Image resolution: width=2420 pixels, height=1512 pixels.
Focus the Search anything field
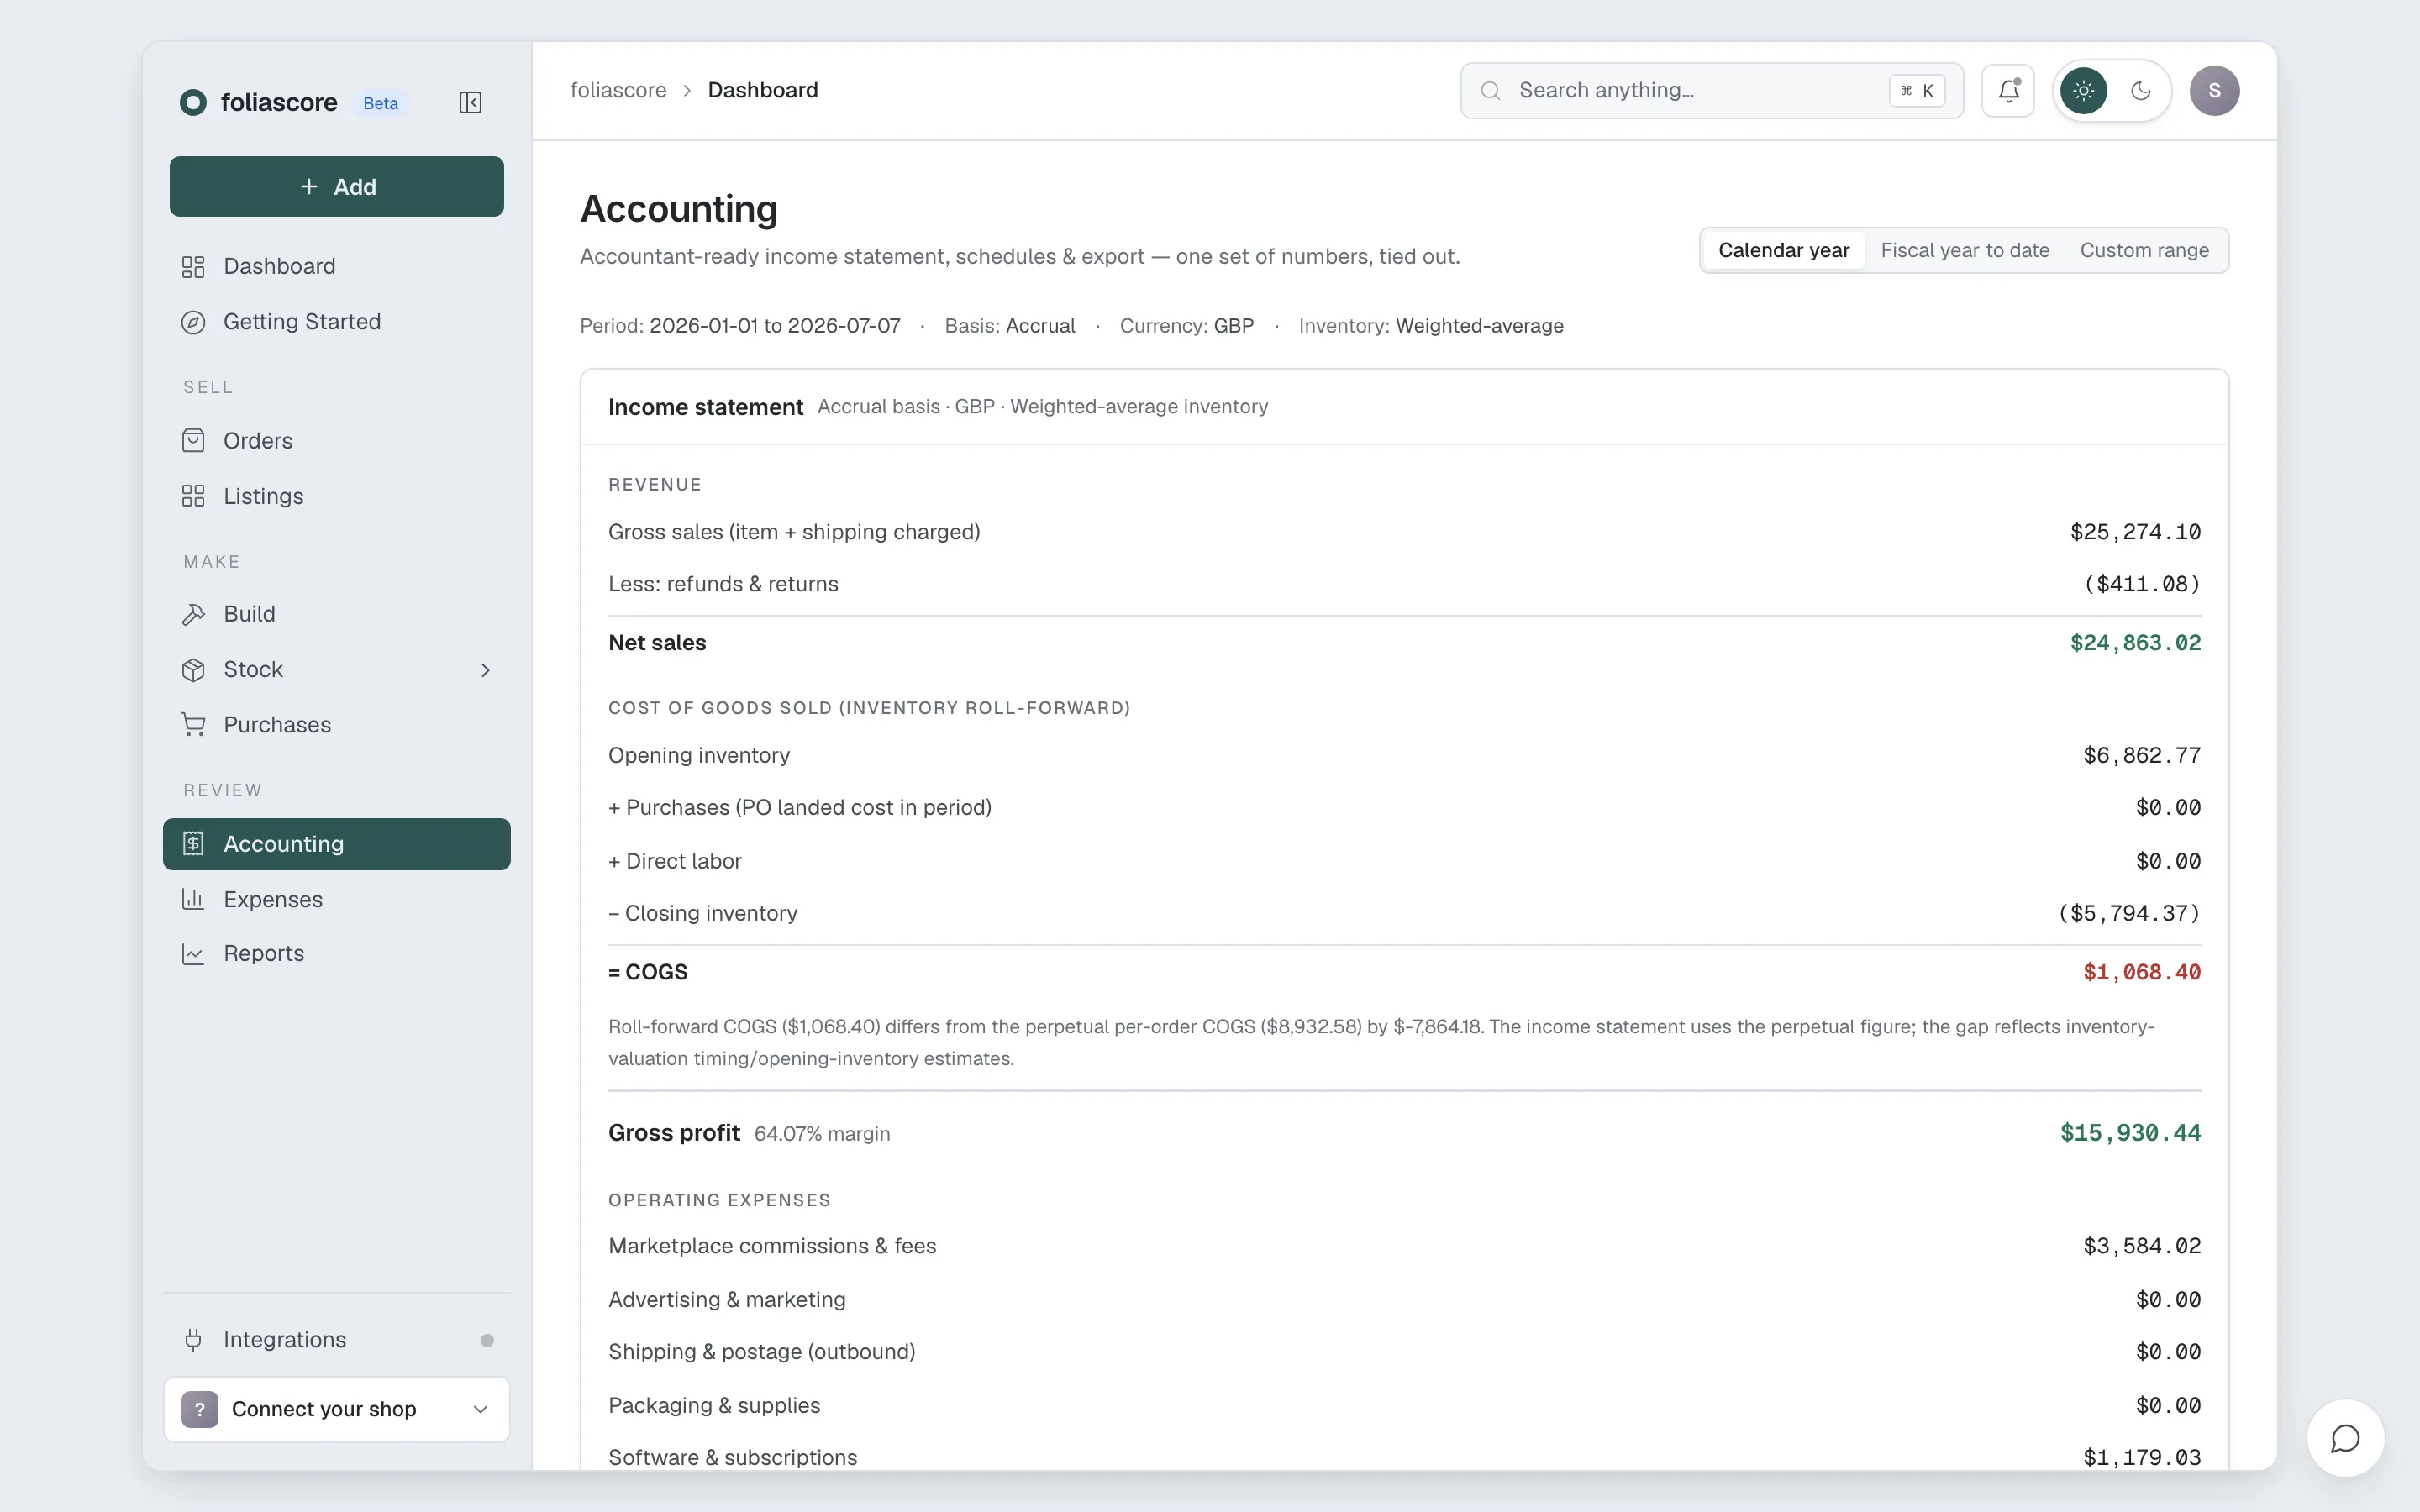1712,91
